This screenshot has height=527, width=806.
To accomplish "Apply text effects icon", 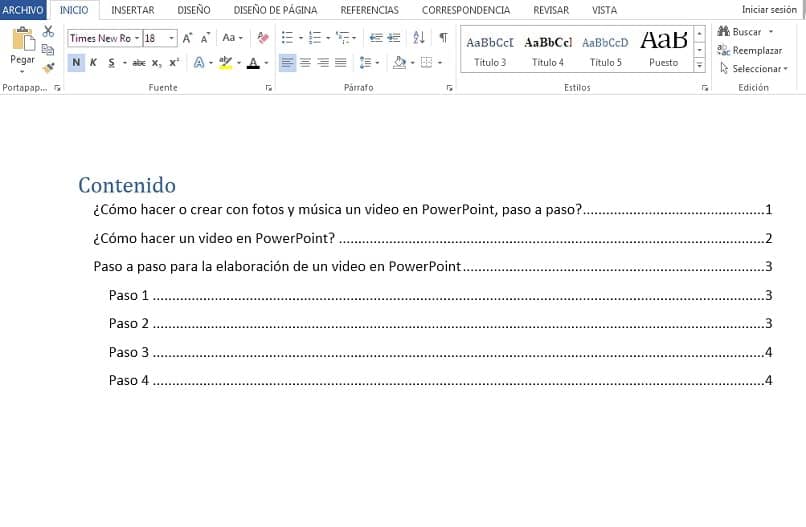I will point(199,63).
